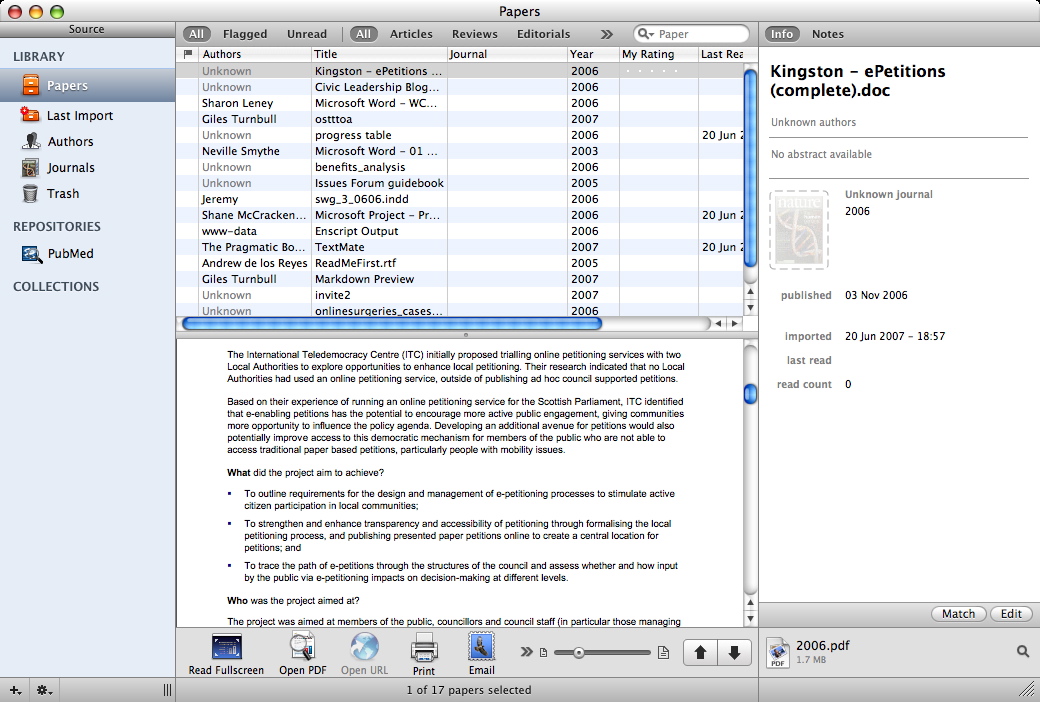Viewport: 1040px width, 702px height.
Task: Click the 2006.pdf file icon
Action: [x=778, y=652]
